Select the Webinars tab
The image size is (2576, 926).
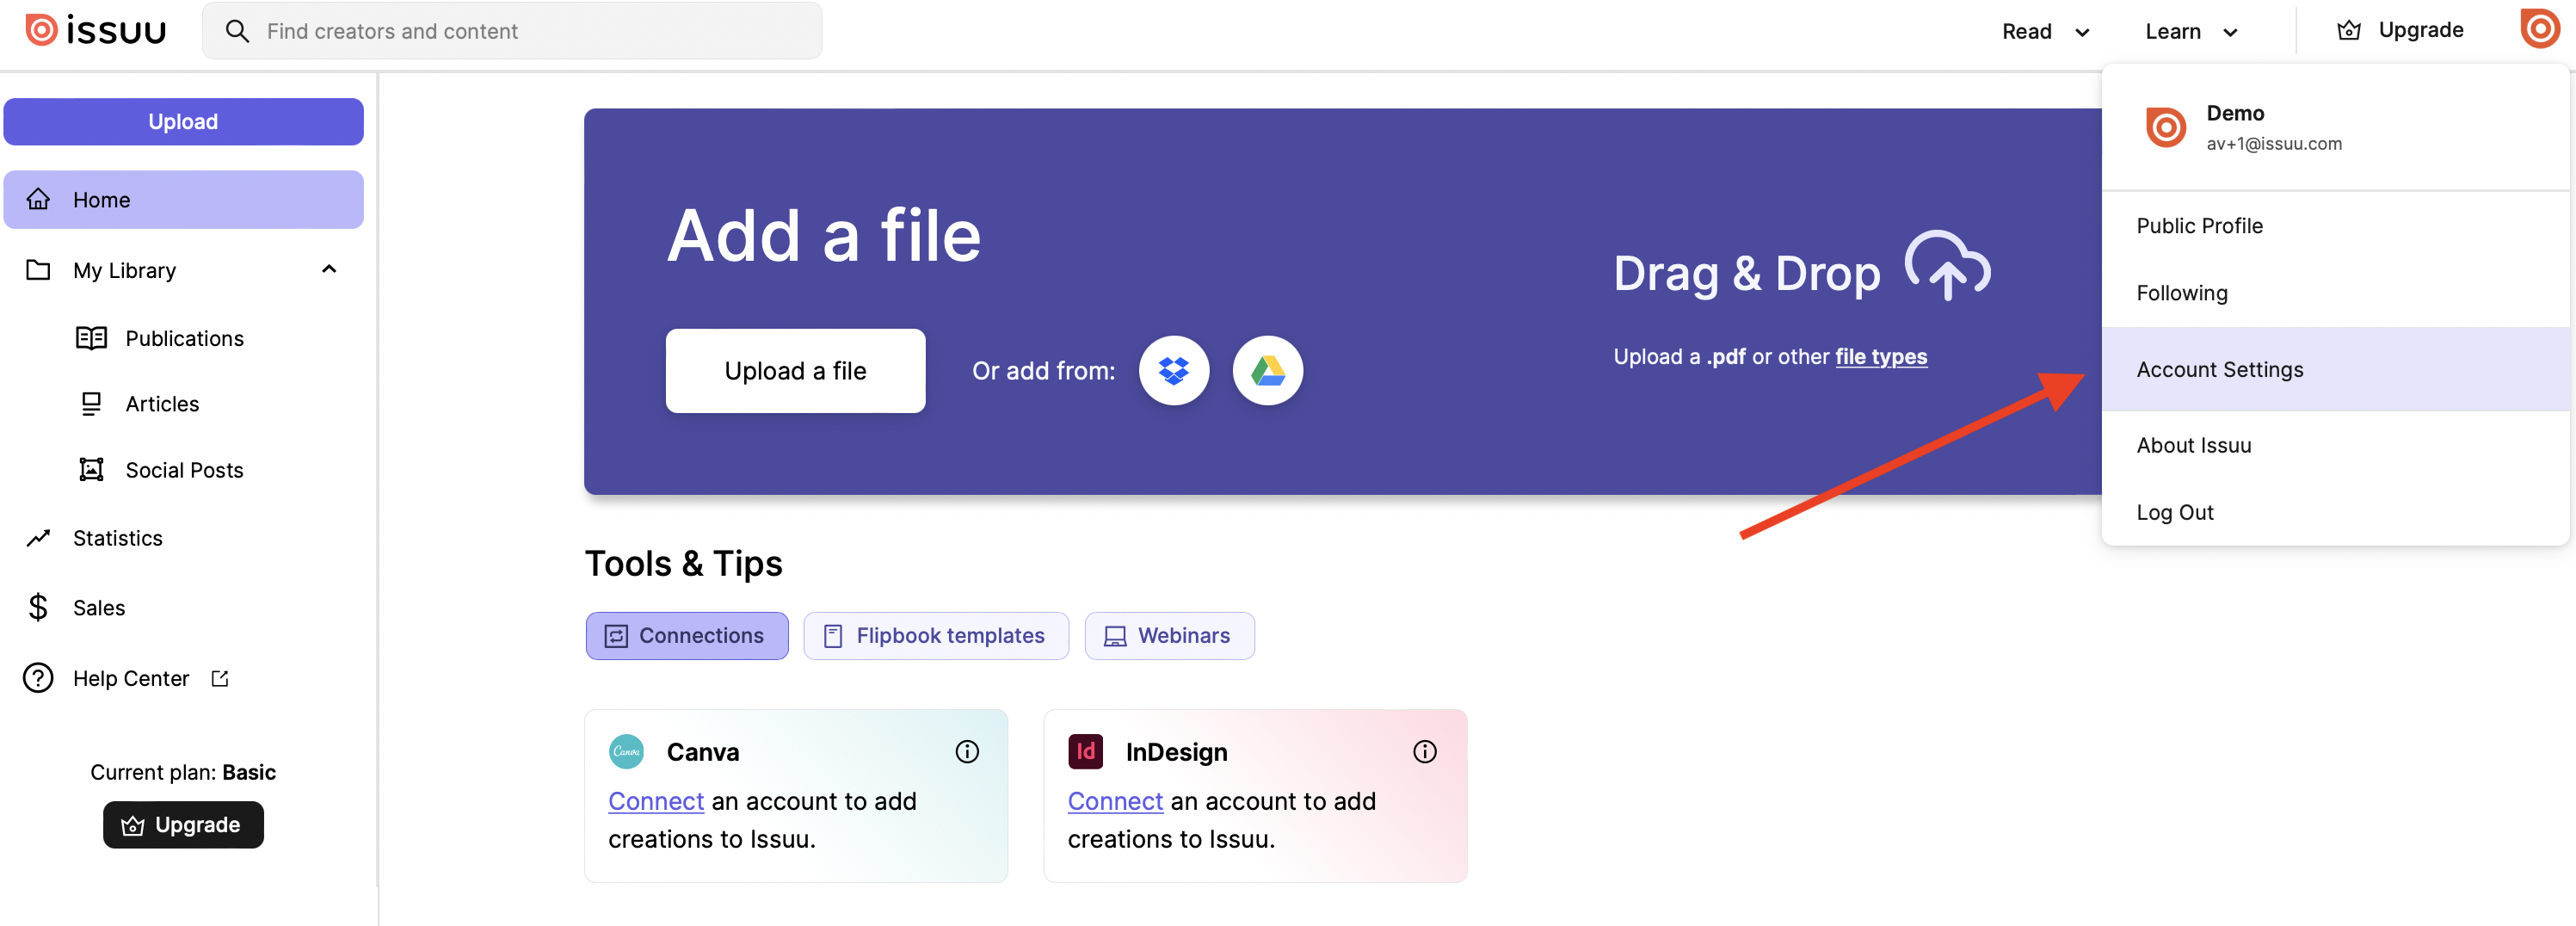(1169, 636)
